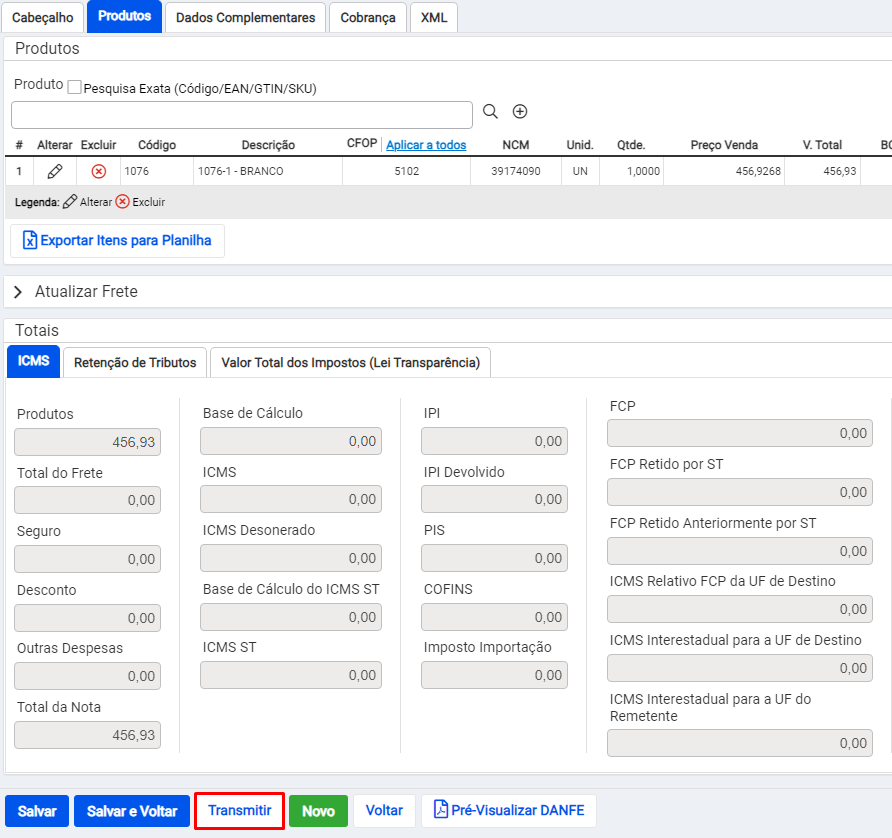
Task: Click the Transmitir button
Action: tap(239, 811)
